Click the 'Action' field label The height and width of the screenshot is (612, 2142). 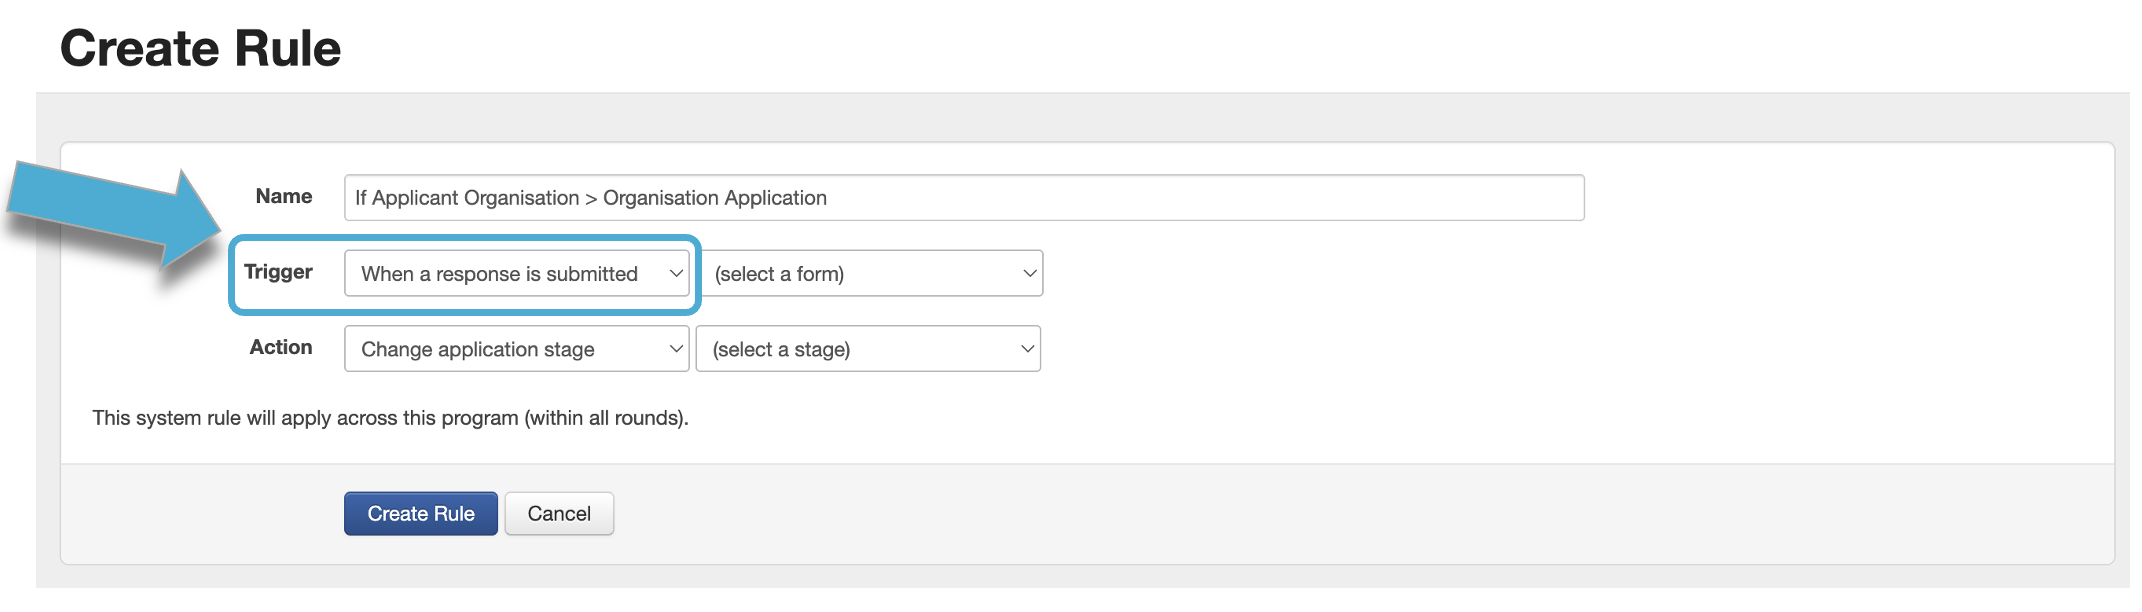coord(281,347)
